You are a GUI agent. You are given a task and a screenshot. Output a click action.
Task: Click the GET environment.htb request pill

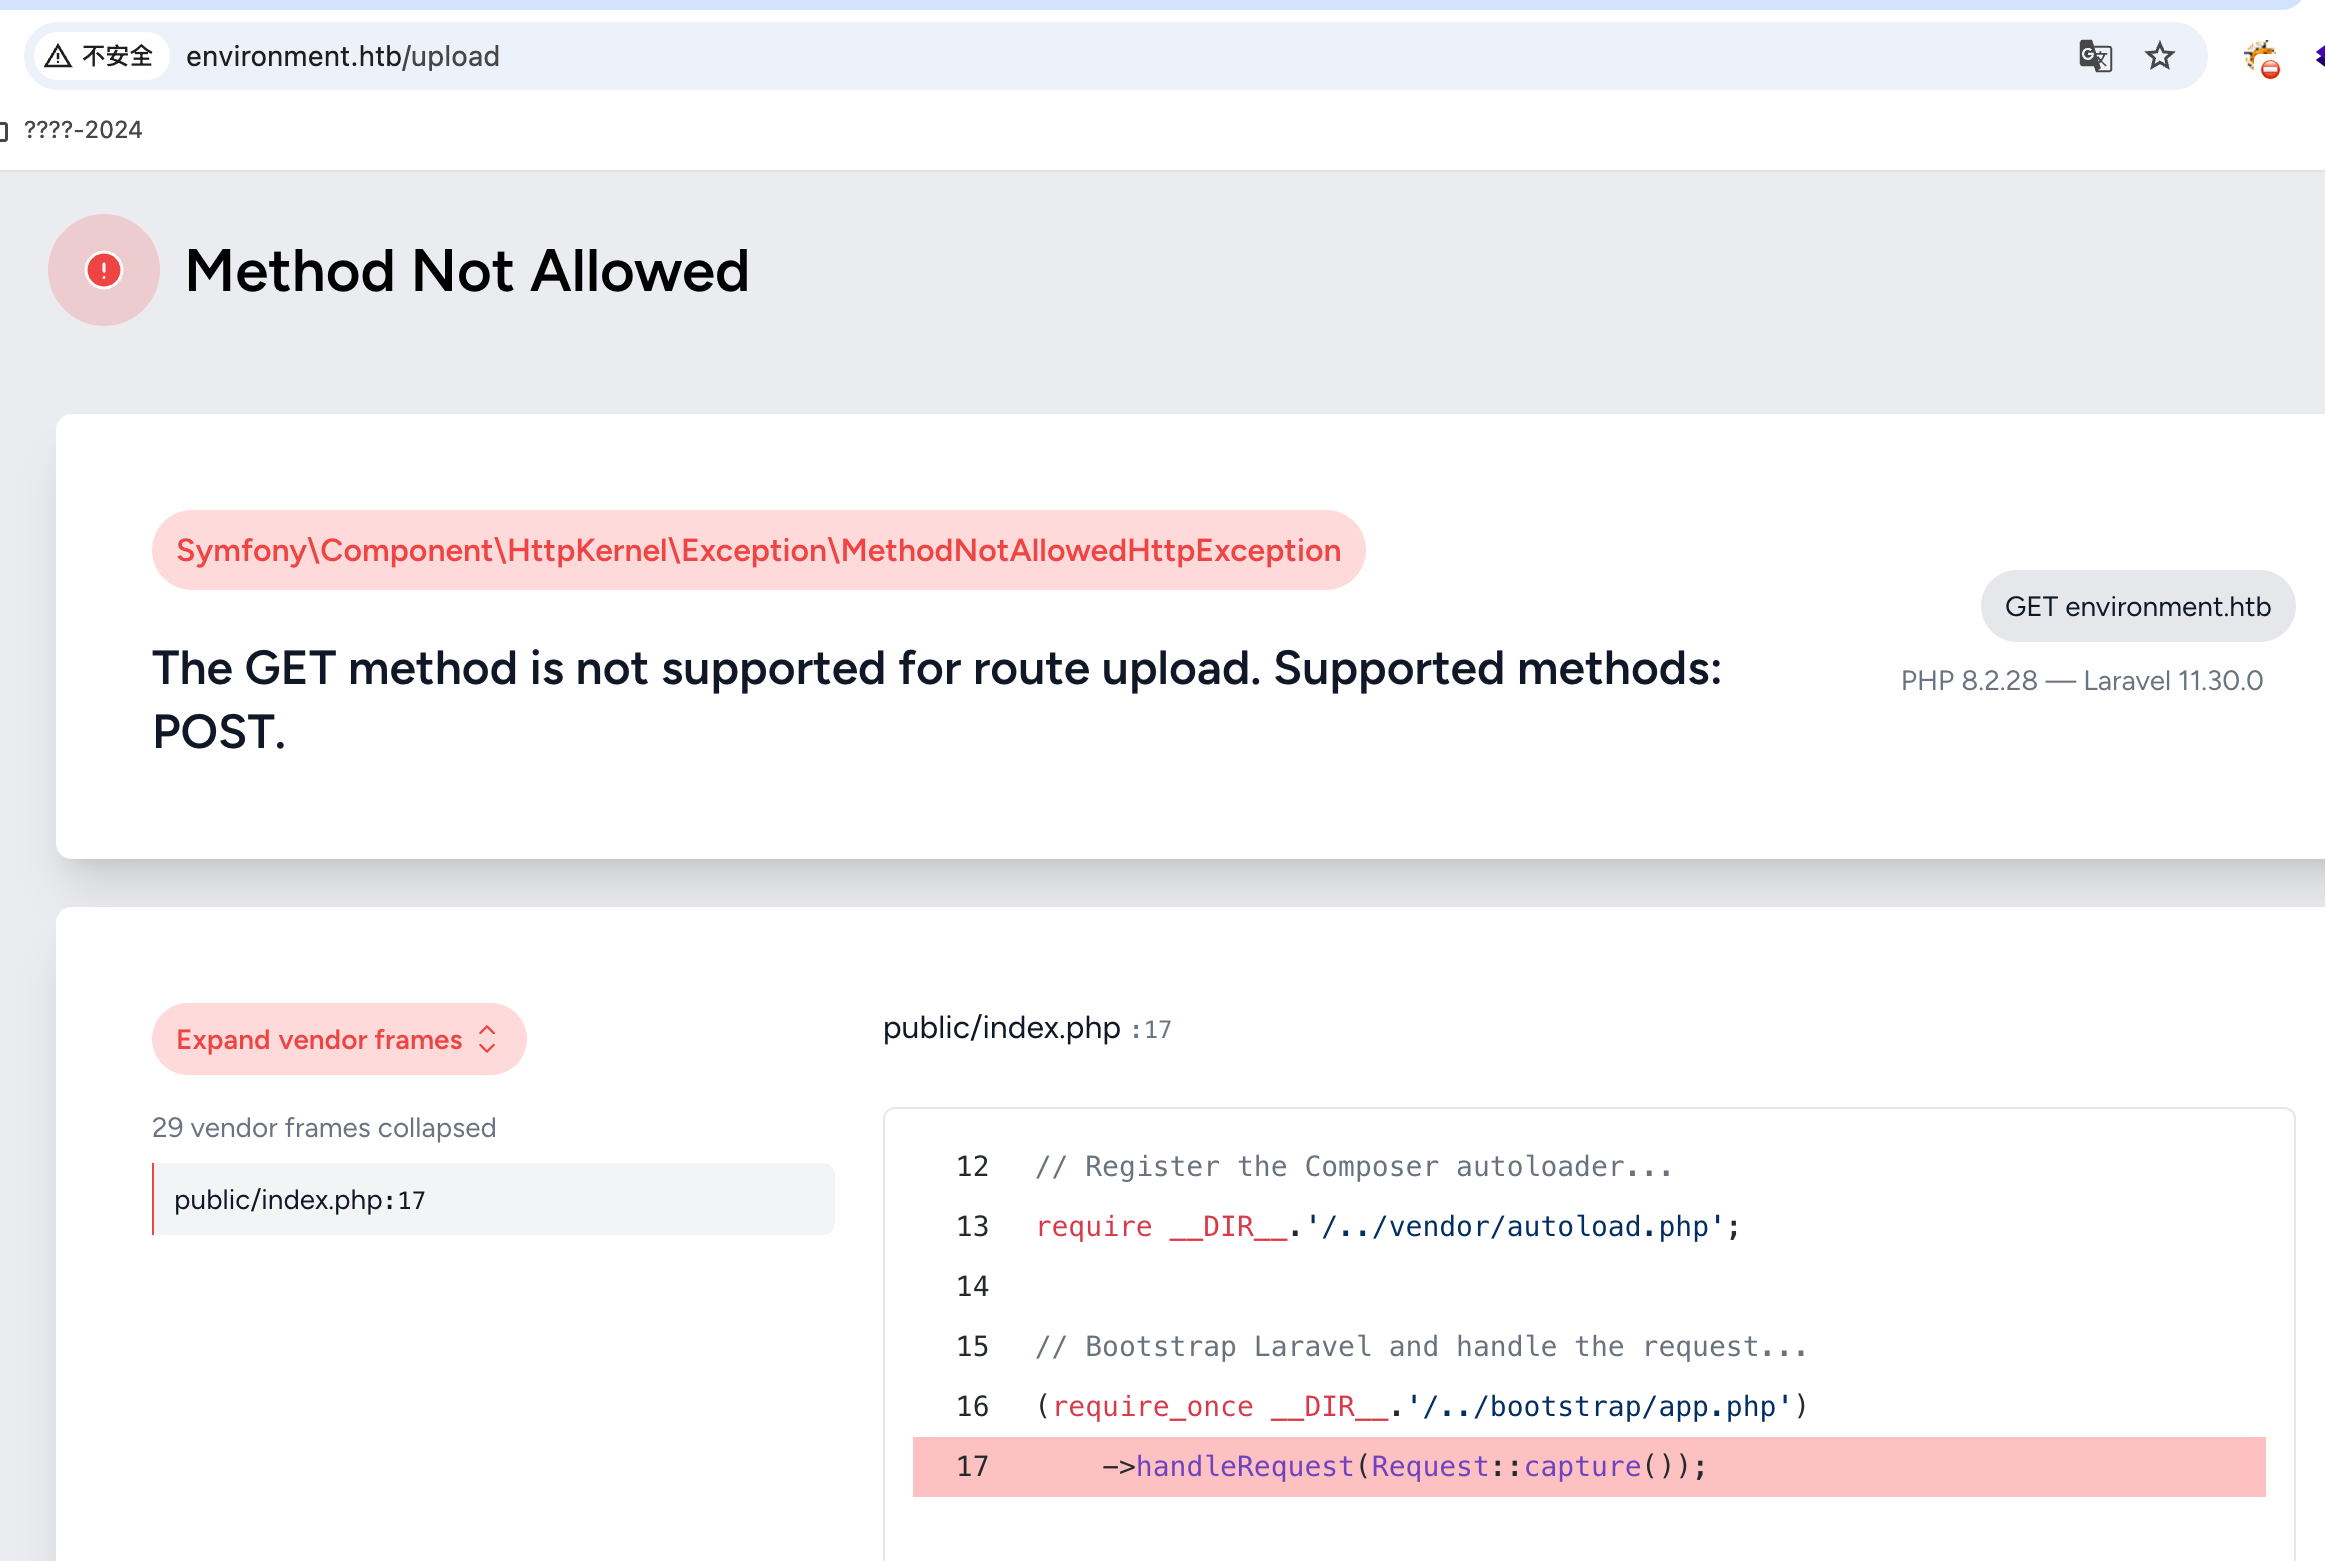click(x=2138, y=606)
